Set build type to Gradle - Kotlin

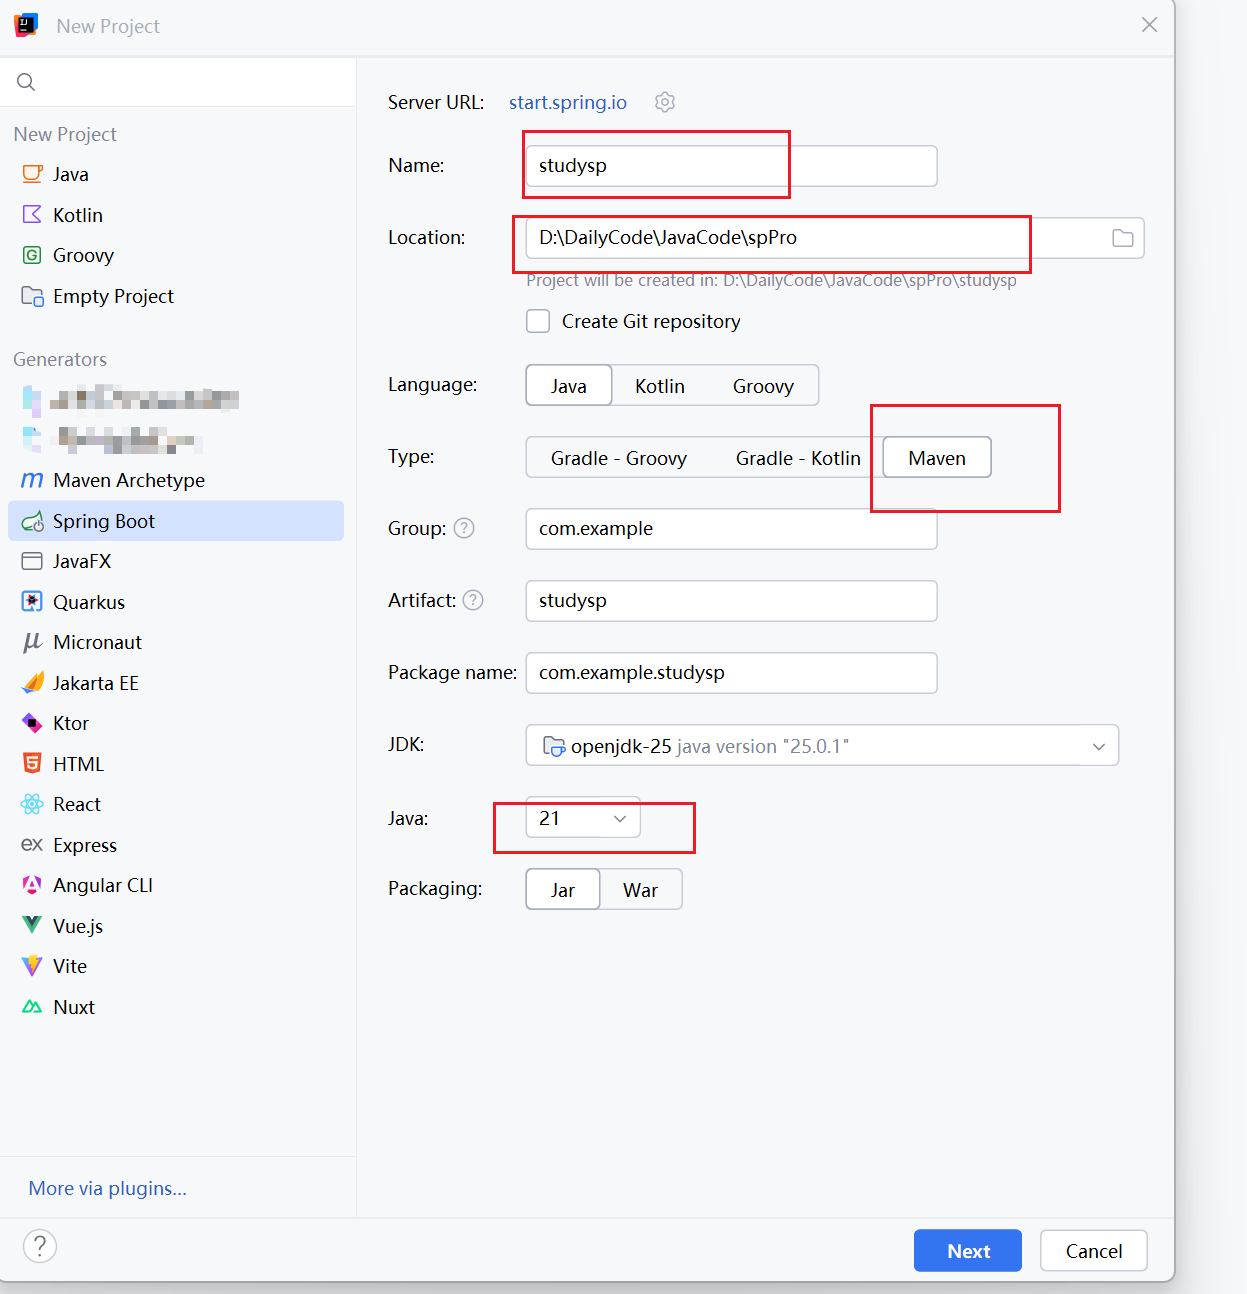coord(798,458)
